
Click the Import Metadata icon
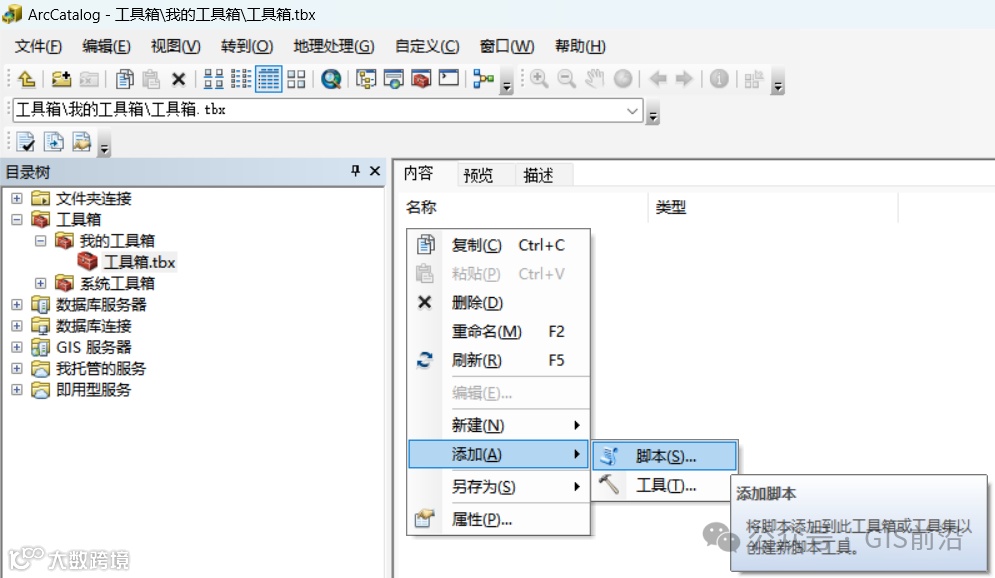click(x=54, y=141)
